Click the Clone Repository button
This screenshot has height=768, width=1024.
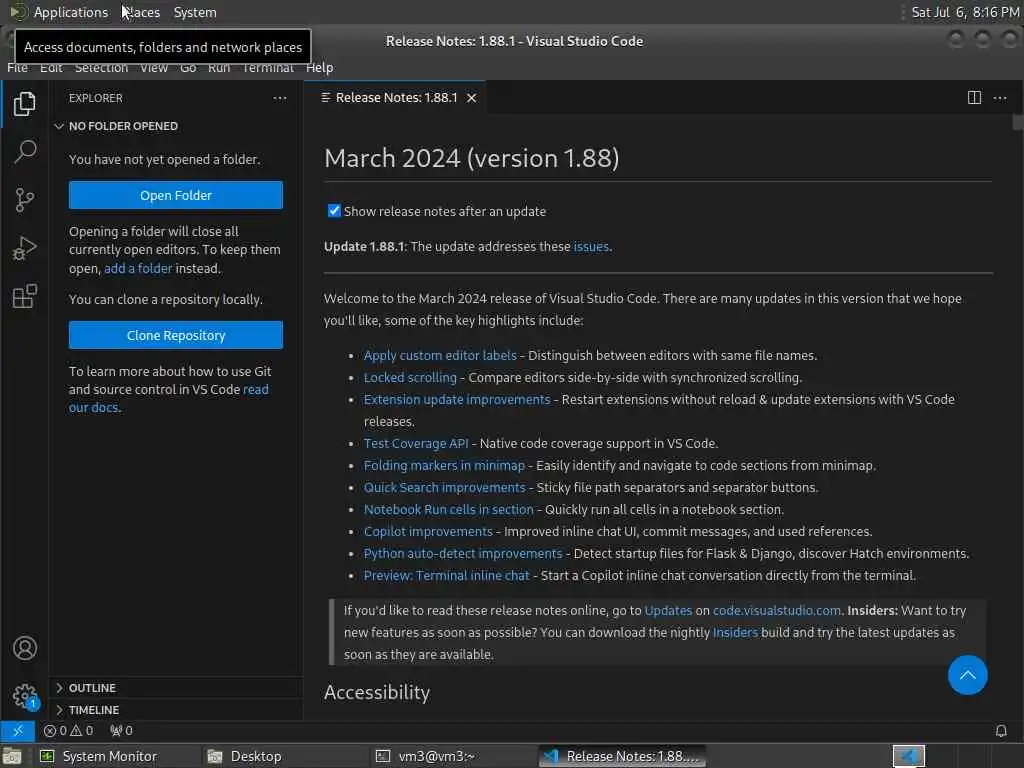(176, 335)
